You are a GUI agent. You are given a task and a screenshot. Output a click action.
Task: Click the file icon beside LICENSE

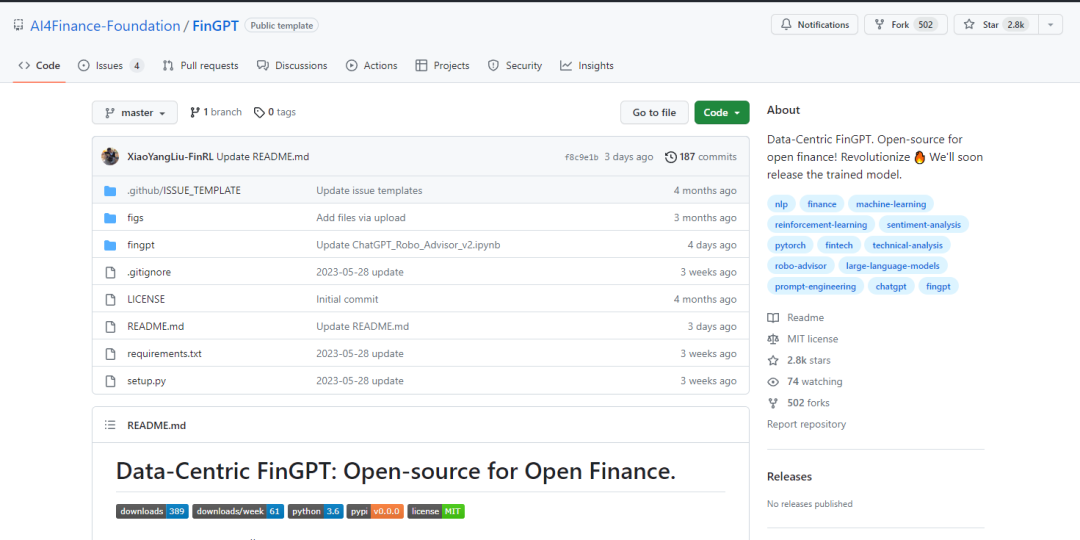[x=110, y=300]
